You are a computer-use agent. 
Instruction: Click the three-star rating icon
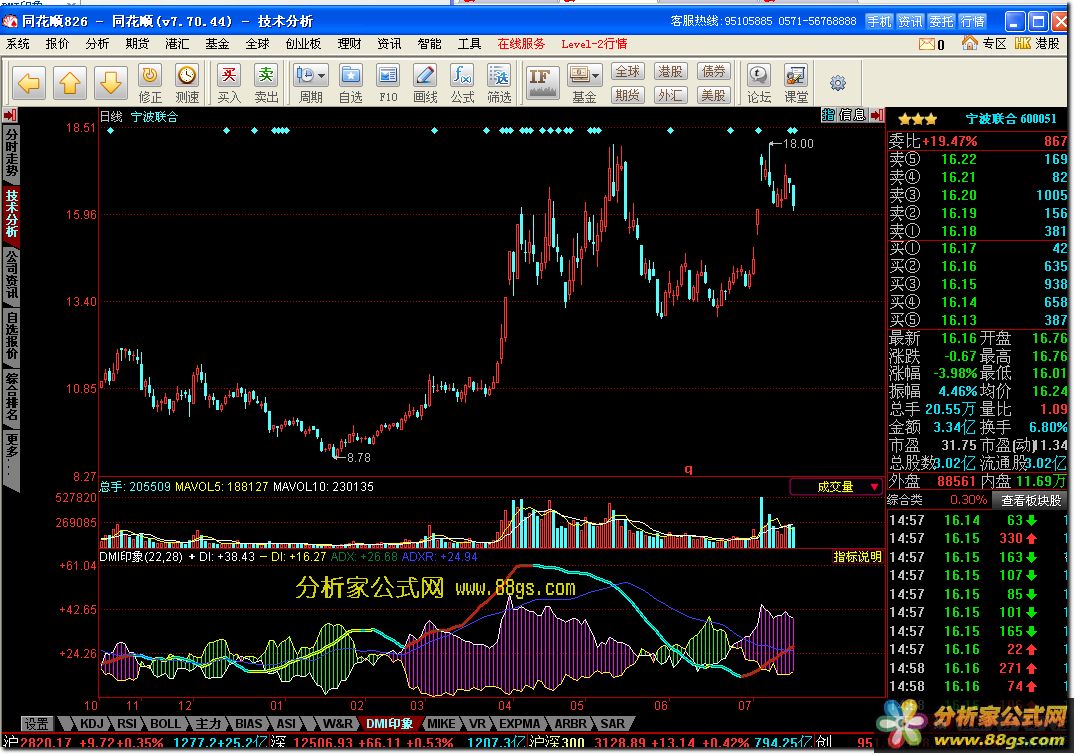[x=917, y=119]
